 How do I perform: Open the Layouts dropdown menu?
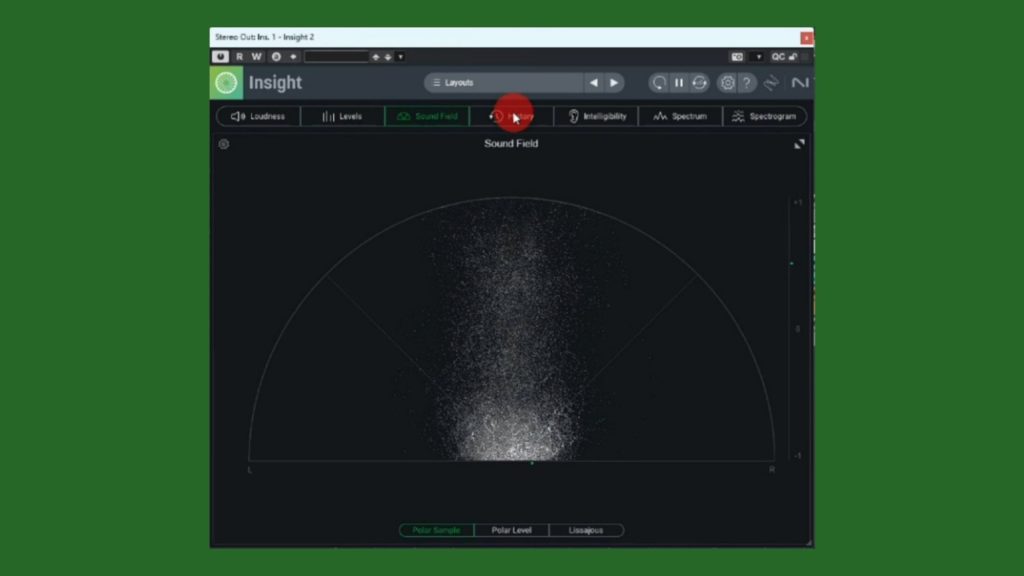click(503, 83)
